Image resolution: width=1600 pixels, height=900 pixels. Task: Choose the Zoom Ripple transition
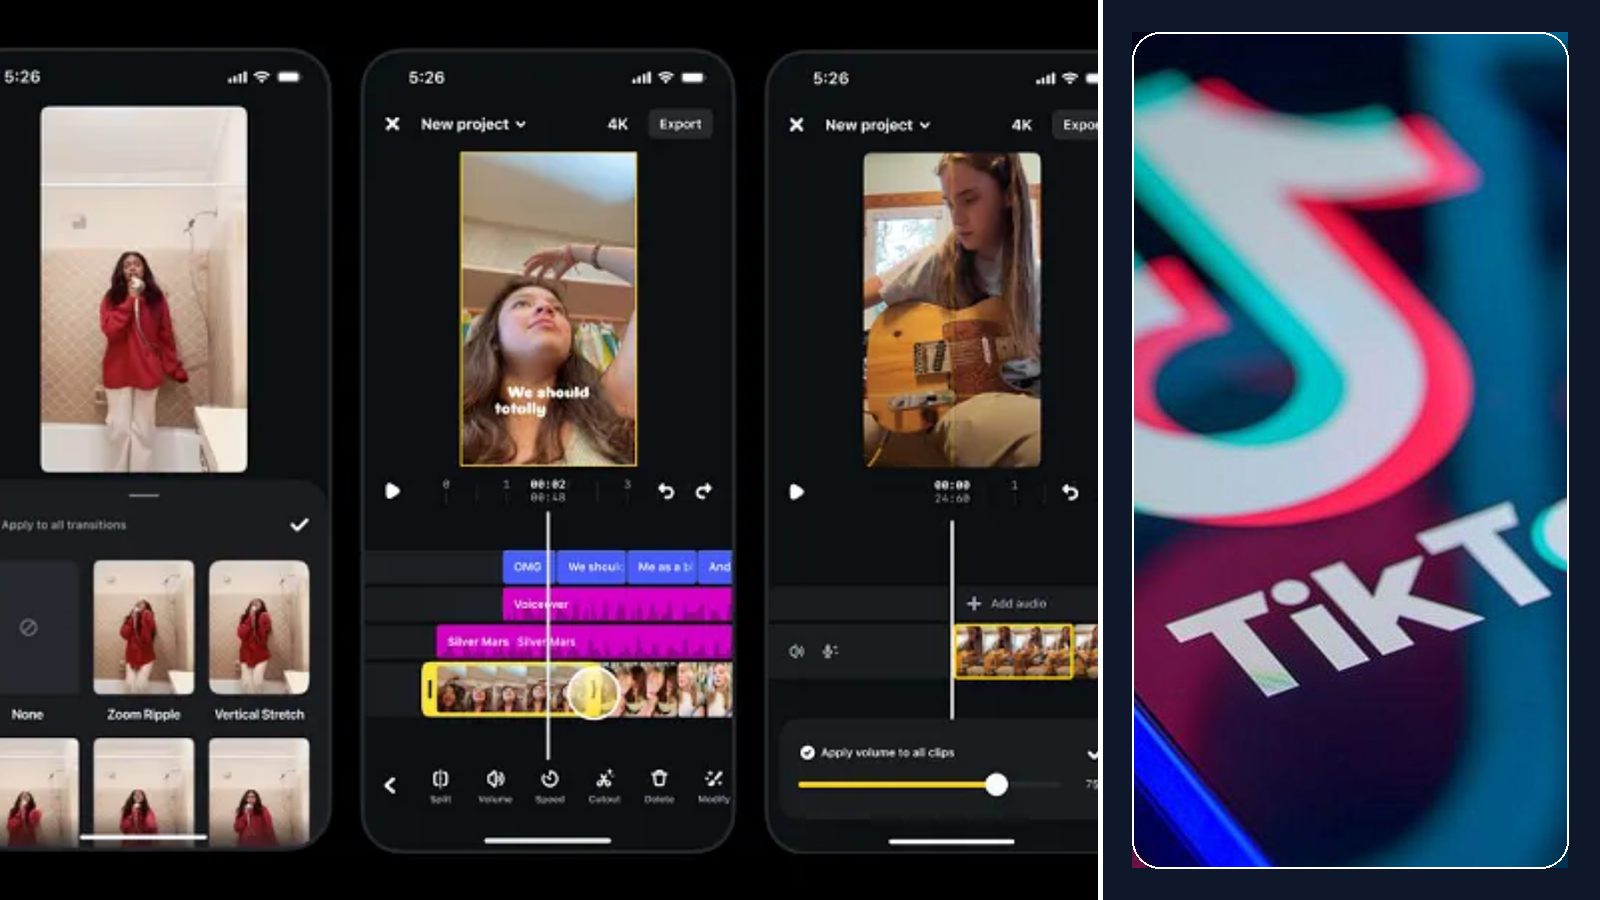click(144, 640)
